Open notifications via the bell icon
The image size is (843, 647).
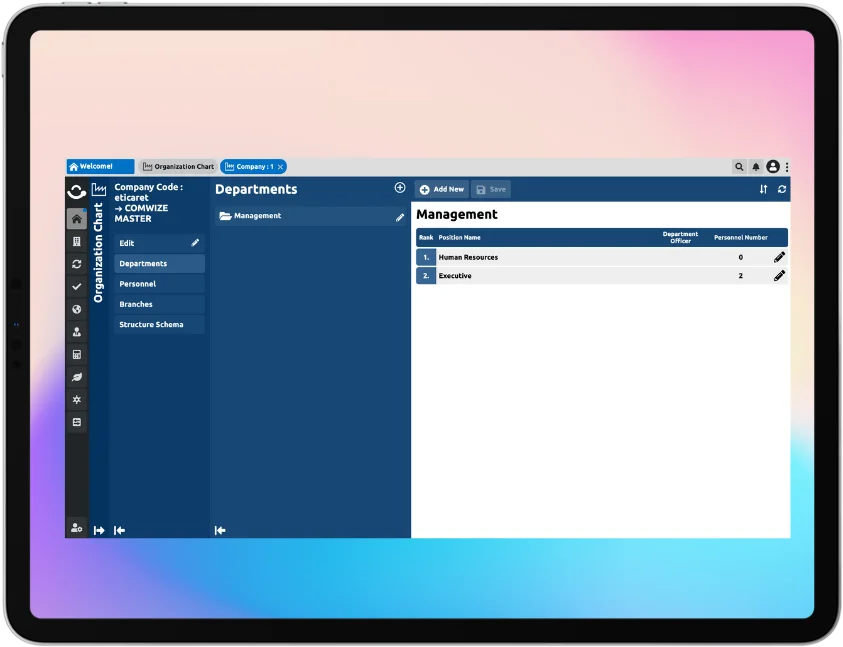pos(756,167)
